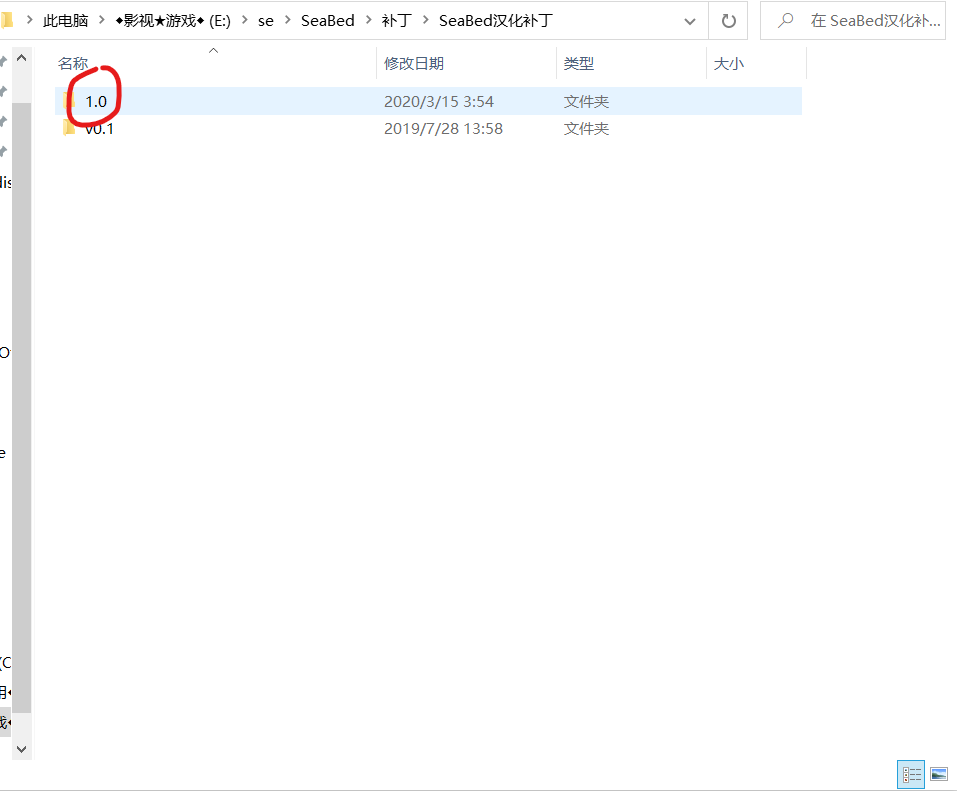This screenshot has height=791, width=957.
Task: Sort files by 大小 column
Action: tap(728, 63)
